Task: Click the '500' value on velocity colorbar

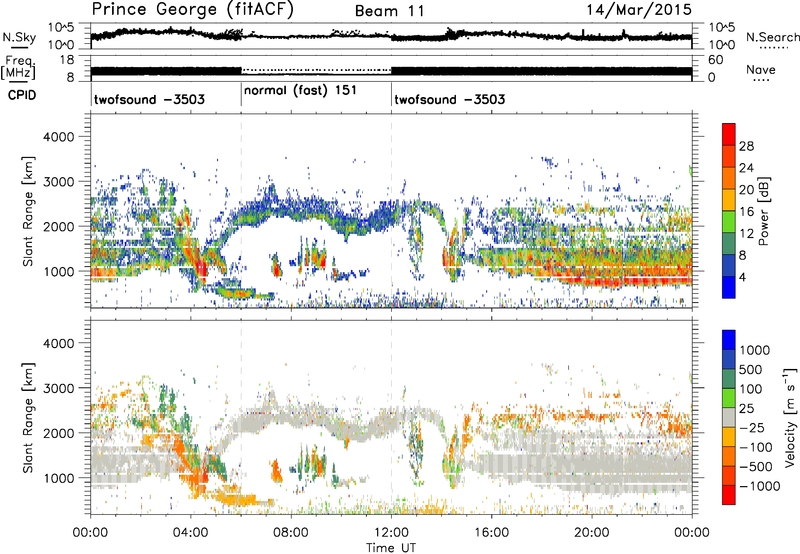Action: pos(752,369)
